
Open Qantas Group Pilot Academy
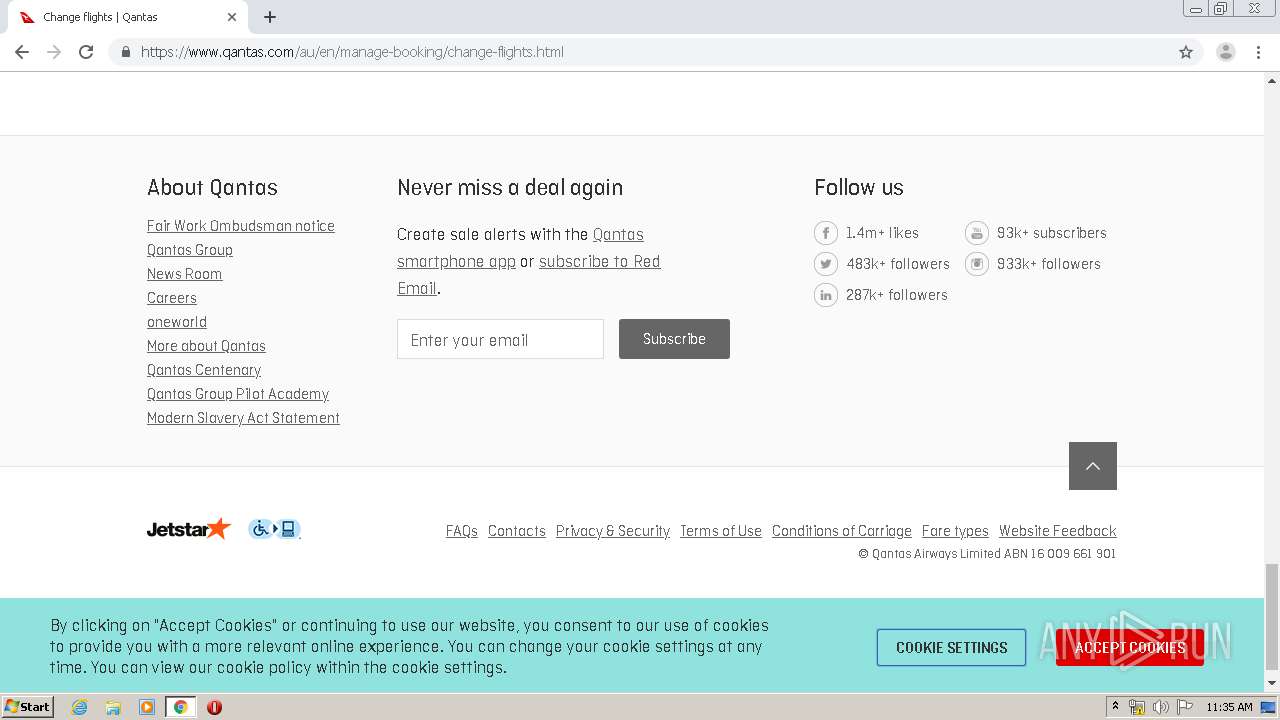pyautogui.click(x=238, y=394)
